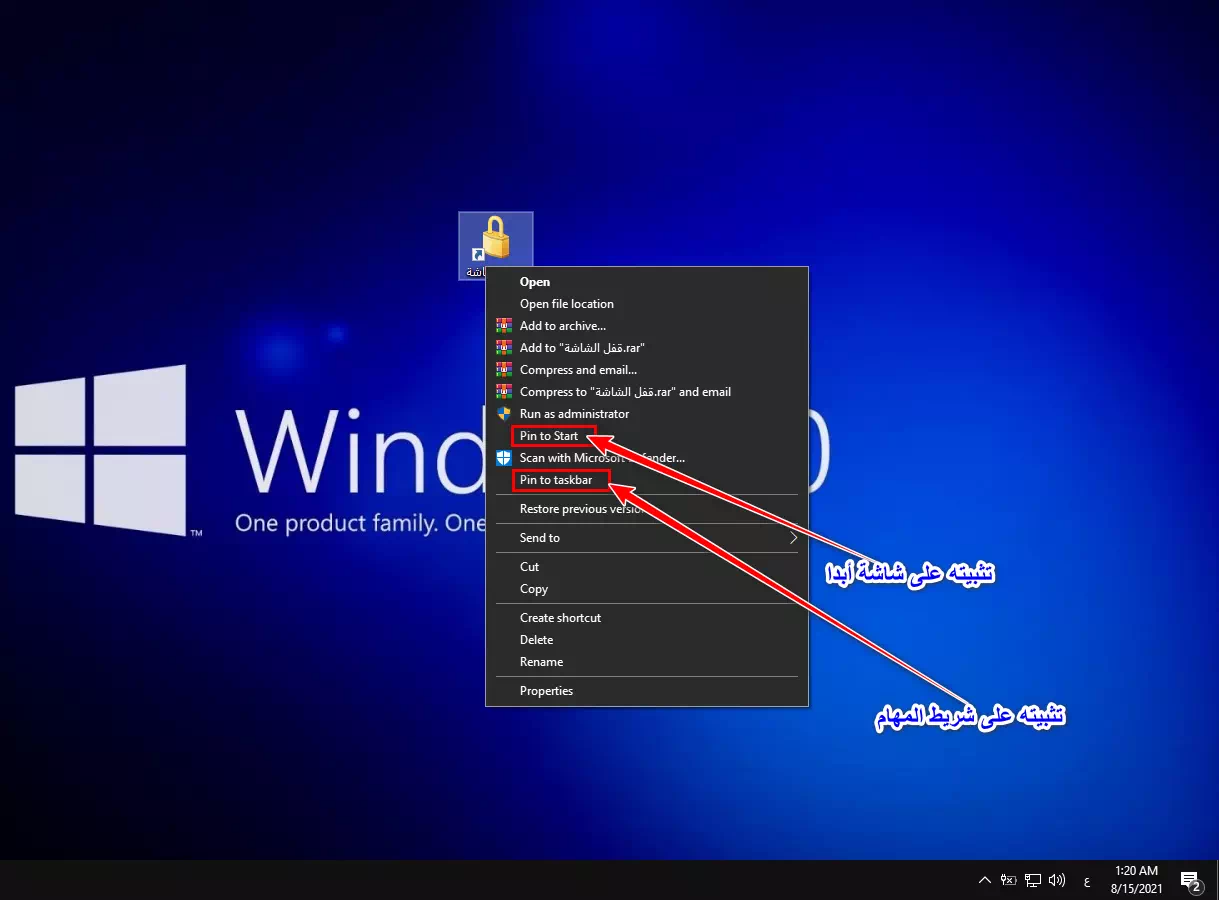
Task: Click the Arabic input language indicator
Action: click(x=1087, y=881)
